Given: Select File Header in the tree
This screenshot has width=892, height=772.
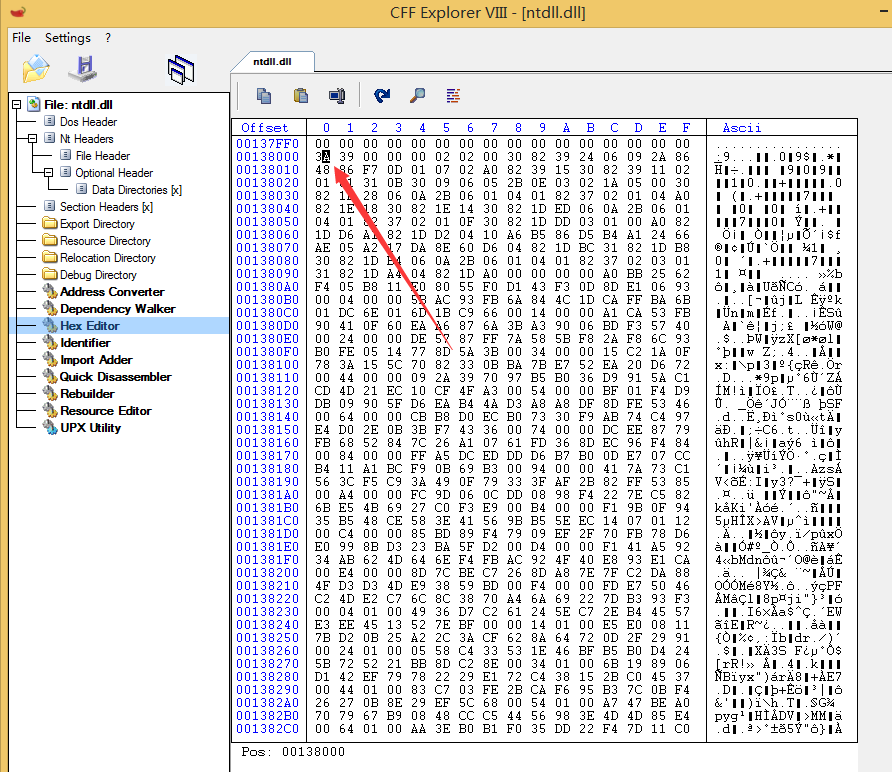Looking at the screenshot, I should [x=103, y=156].
